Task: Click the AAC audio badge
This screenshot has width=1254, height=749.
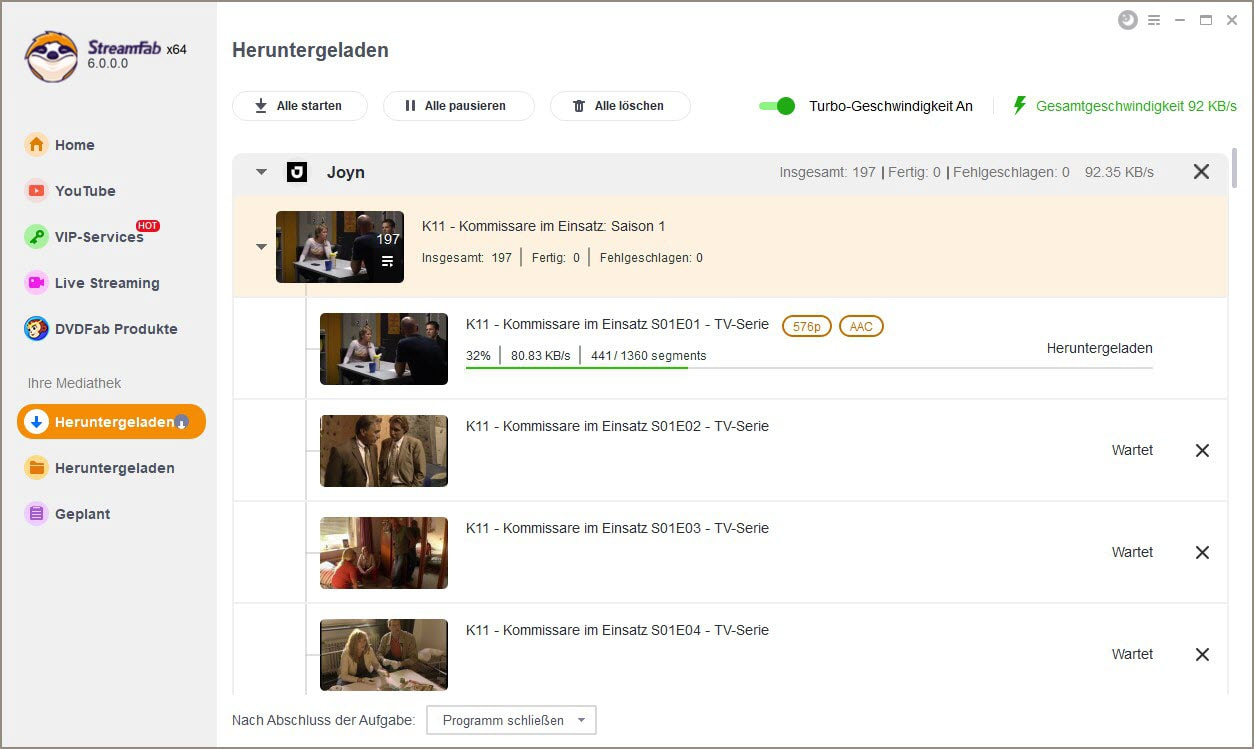Action: pos(861,326)
